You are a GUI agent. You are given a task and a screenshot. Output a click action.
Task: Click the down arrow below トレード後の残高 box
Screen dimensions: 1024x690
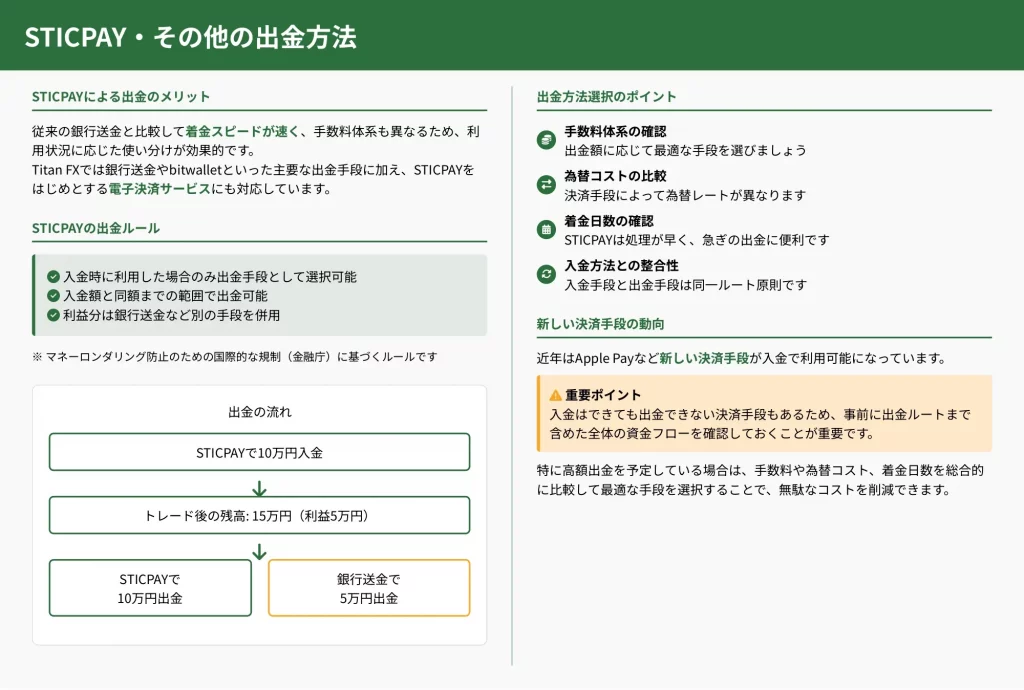[x=259, y=551]
